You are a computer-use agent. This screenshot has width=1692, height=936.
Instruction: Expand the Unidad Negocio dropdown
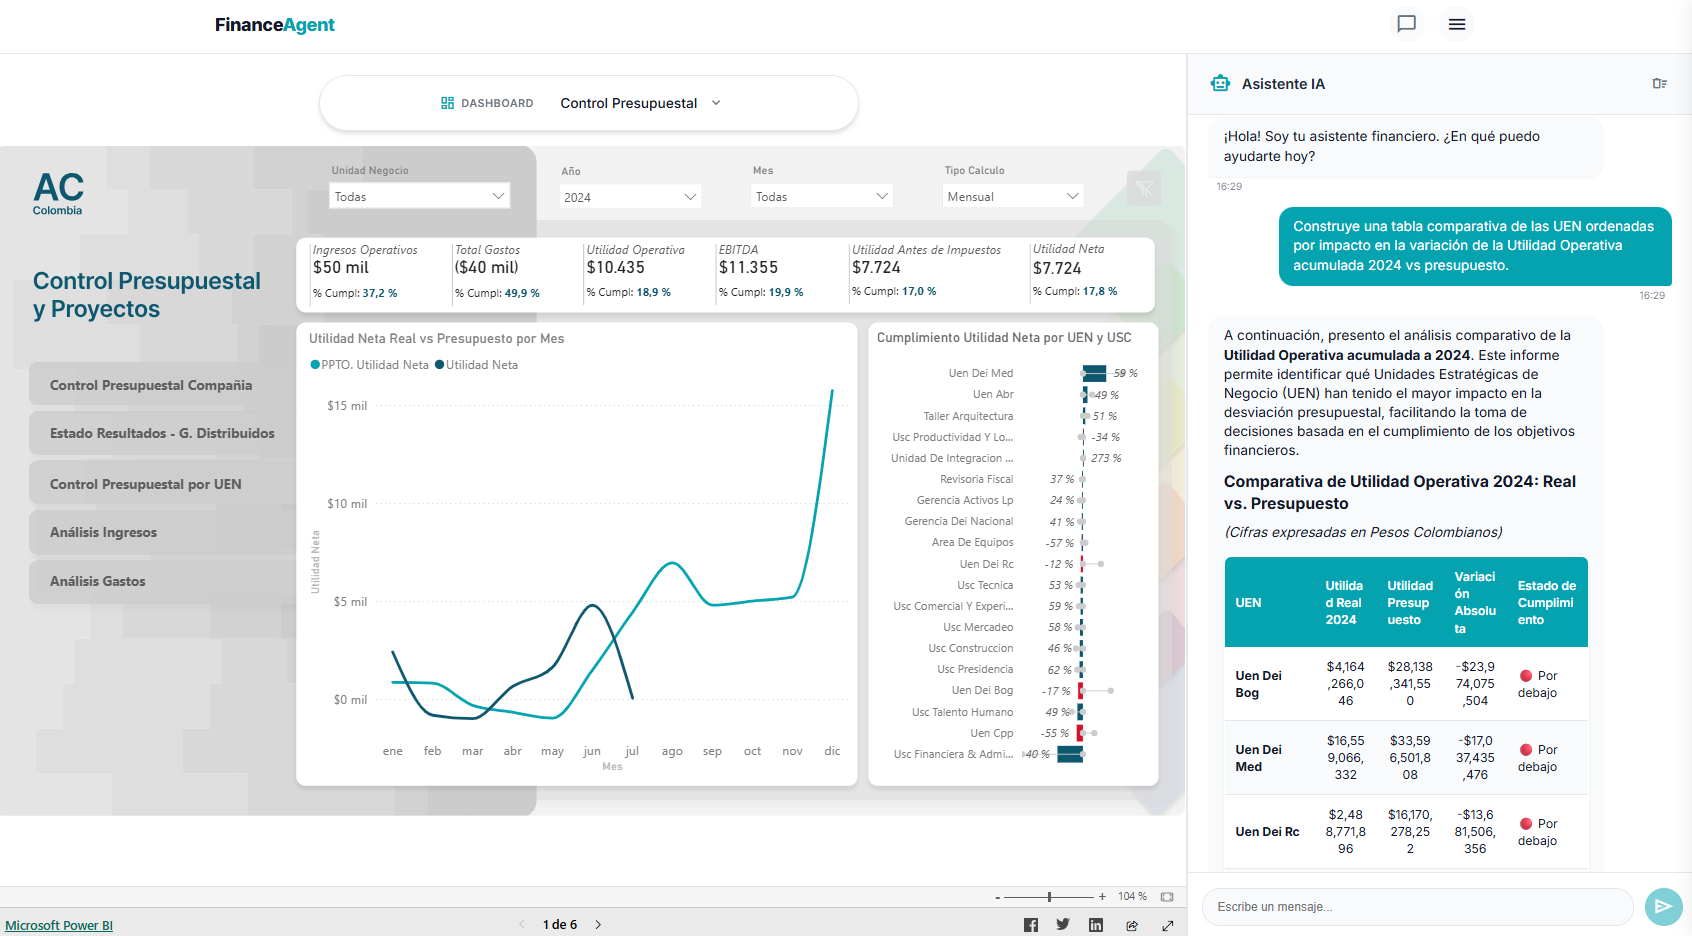point(419,196)
